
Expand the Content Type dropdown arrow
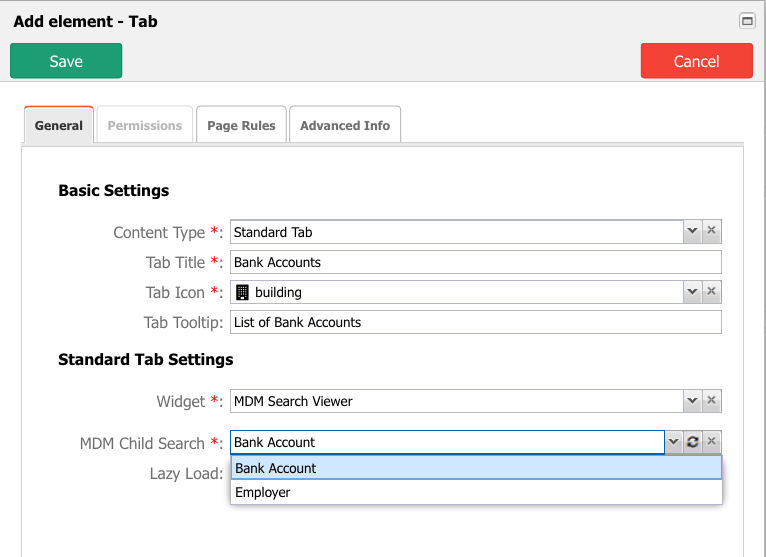(692, 232)
